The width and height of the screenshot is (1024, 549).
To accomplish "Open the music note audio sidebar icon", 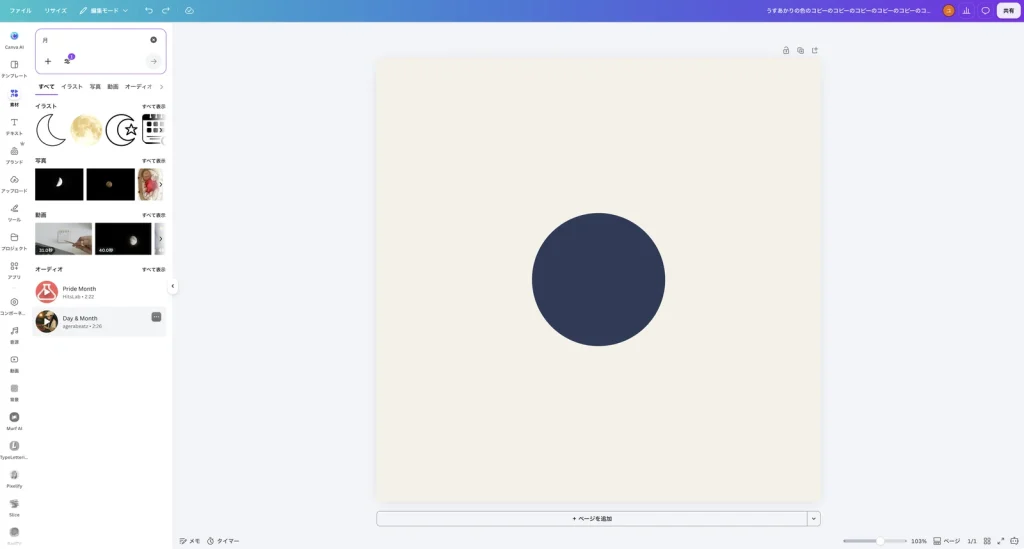I will coord(14,334).
